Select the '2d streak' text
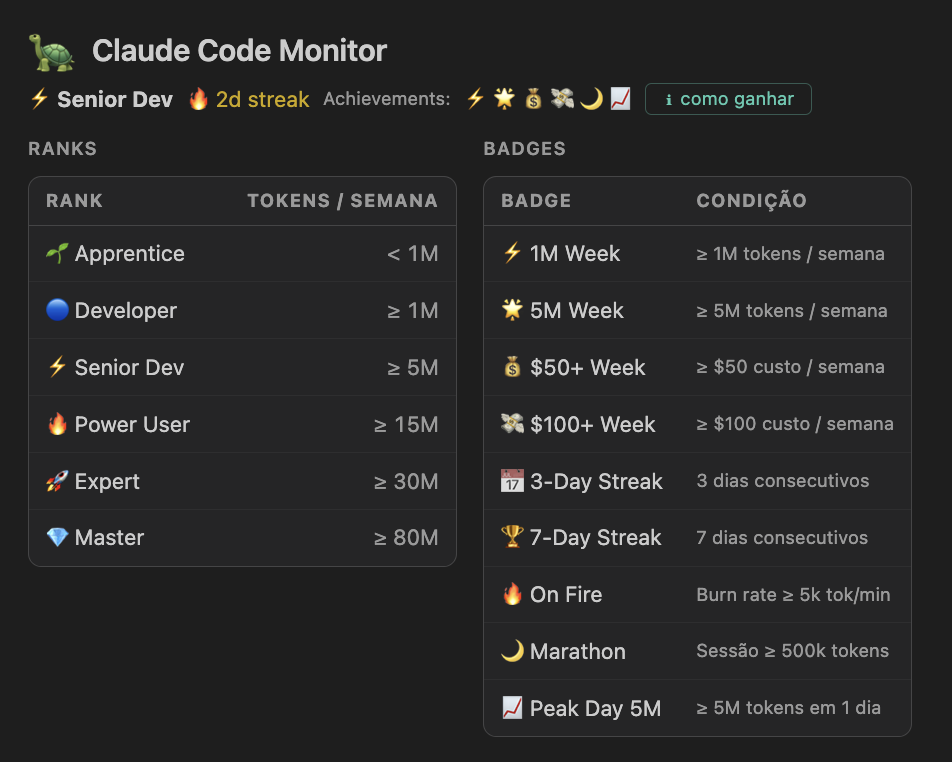Viewport: 952px width, 762px height. click(x=262, y=99)
